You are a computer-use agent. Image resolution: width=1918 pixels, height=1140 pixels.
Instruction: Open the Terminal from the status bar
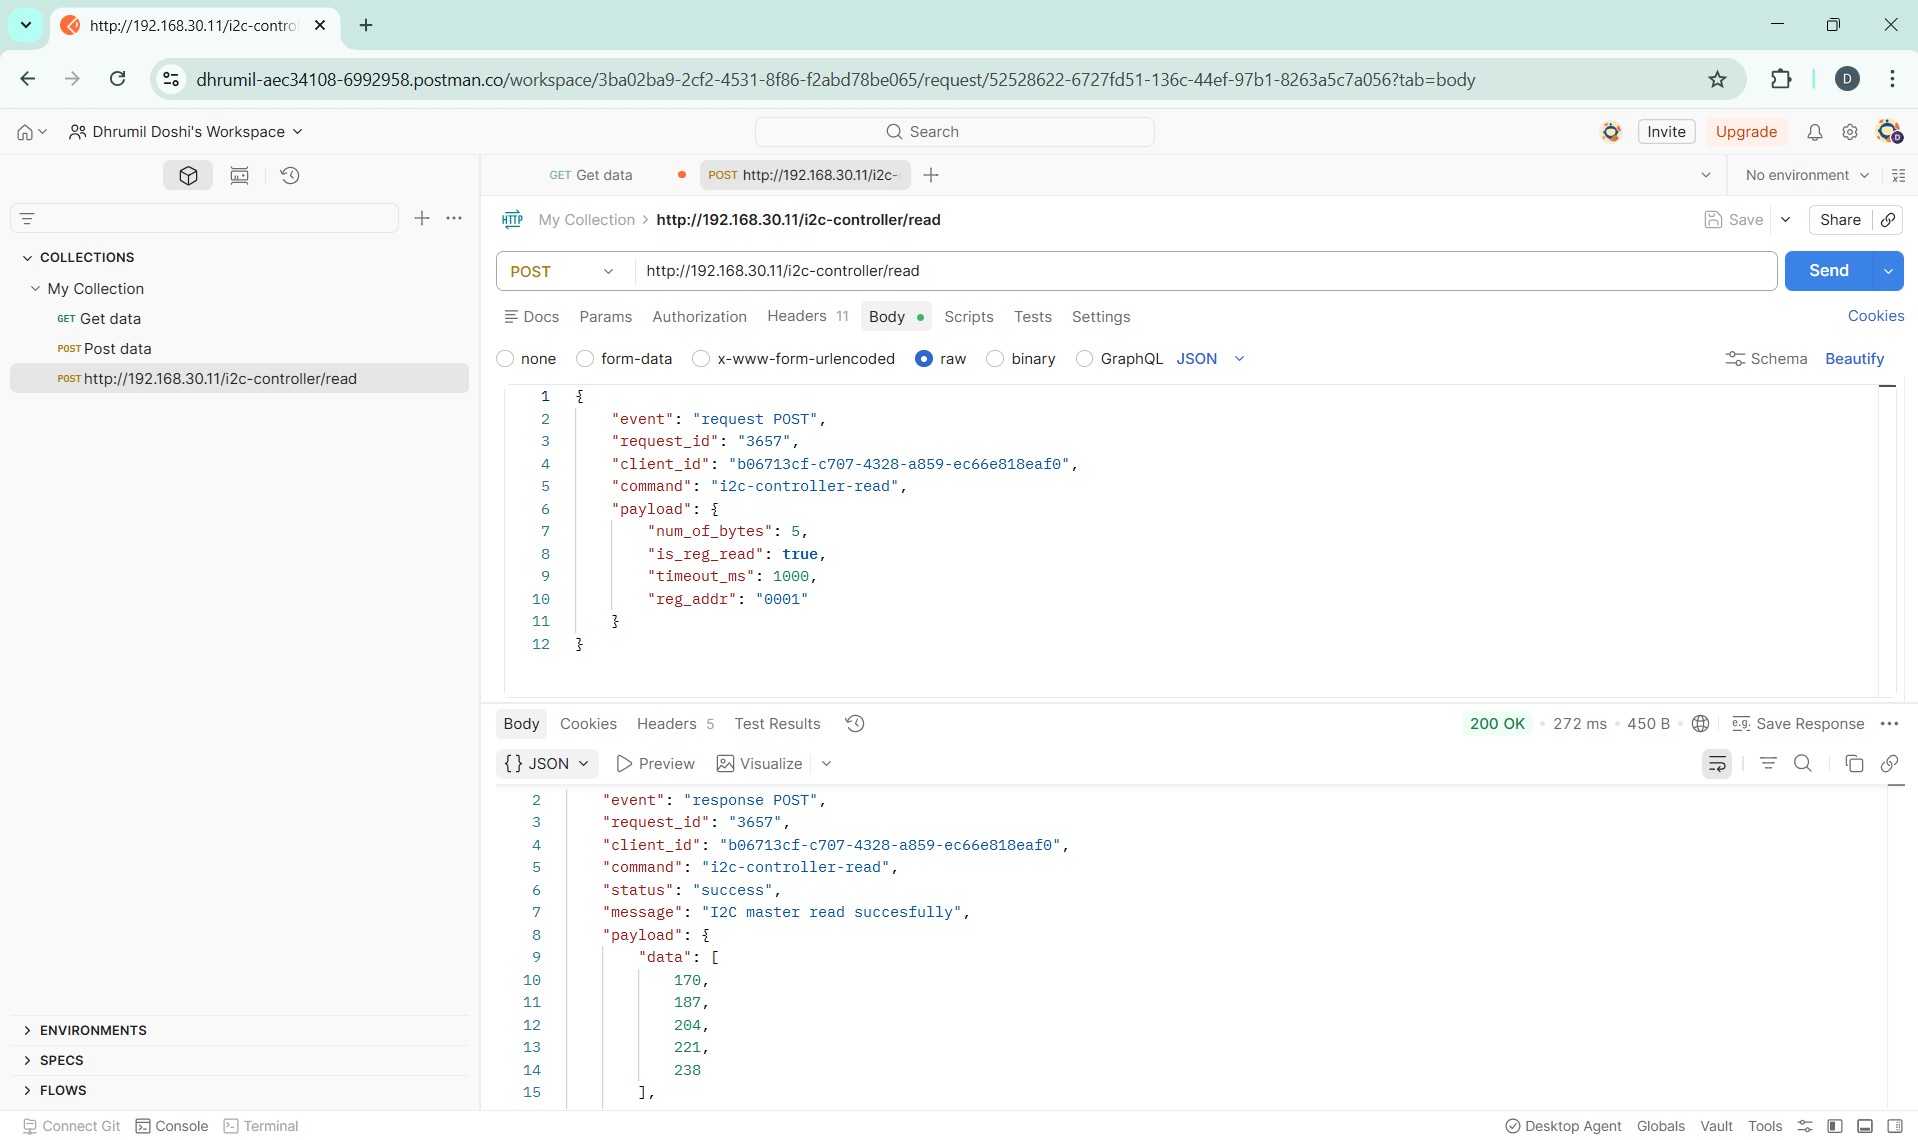point(270,1125)
